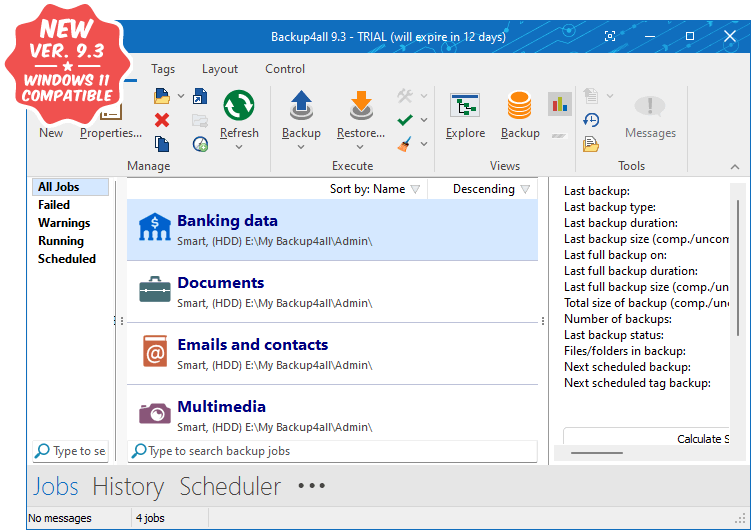
Task: Click the focus mode icon in title bar
Action: pos(610,36)
